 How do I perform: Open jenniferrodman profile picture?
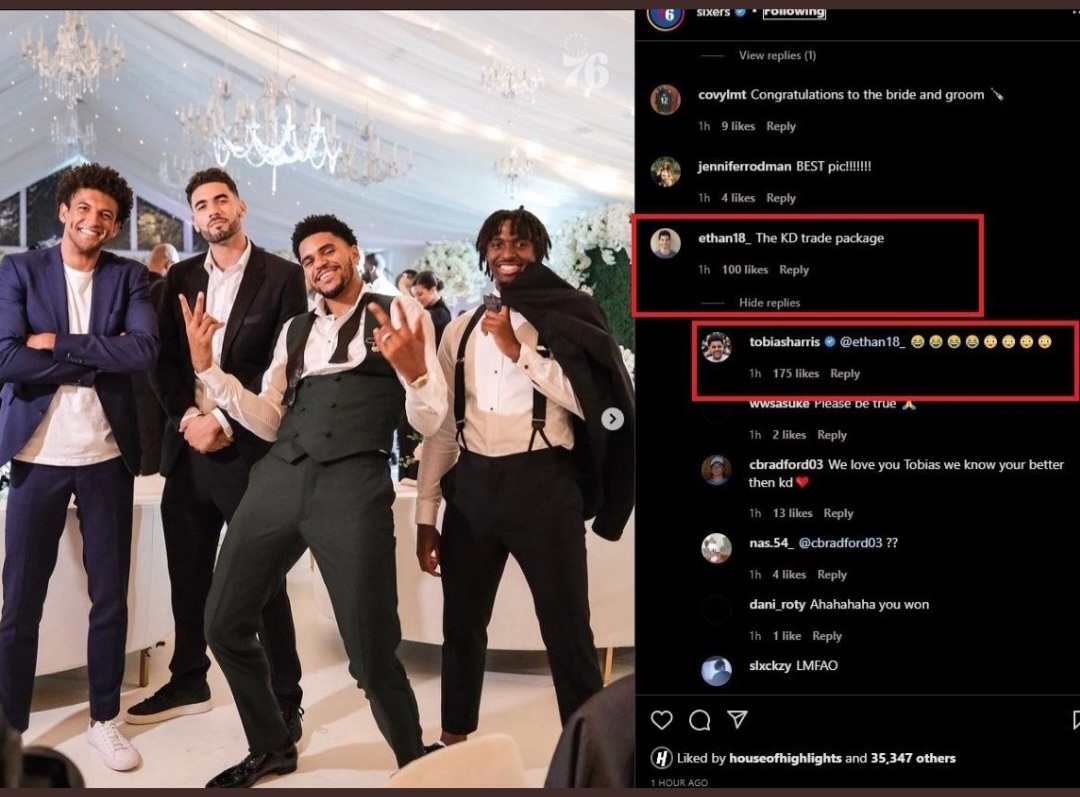[665, 171]
